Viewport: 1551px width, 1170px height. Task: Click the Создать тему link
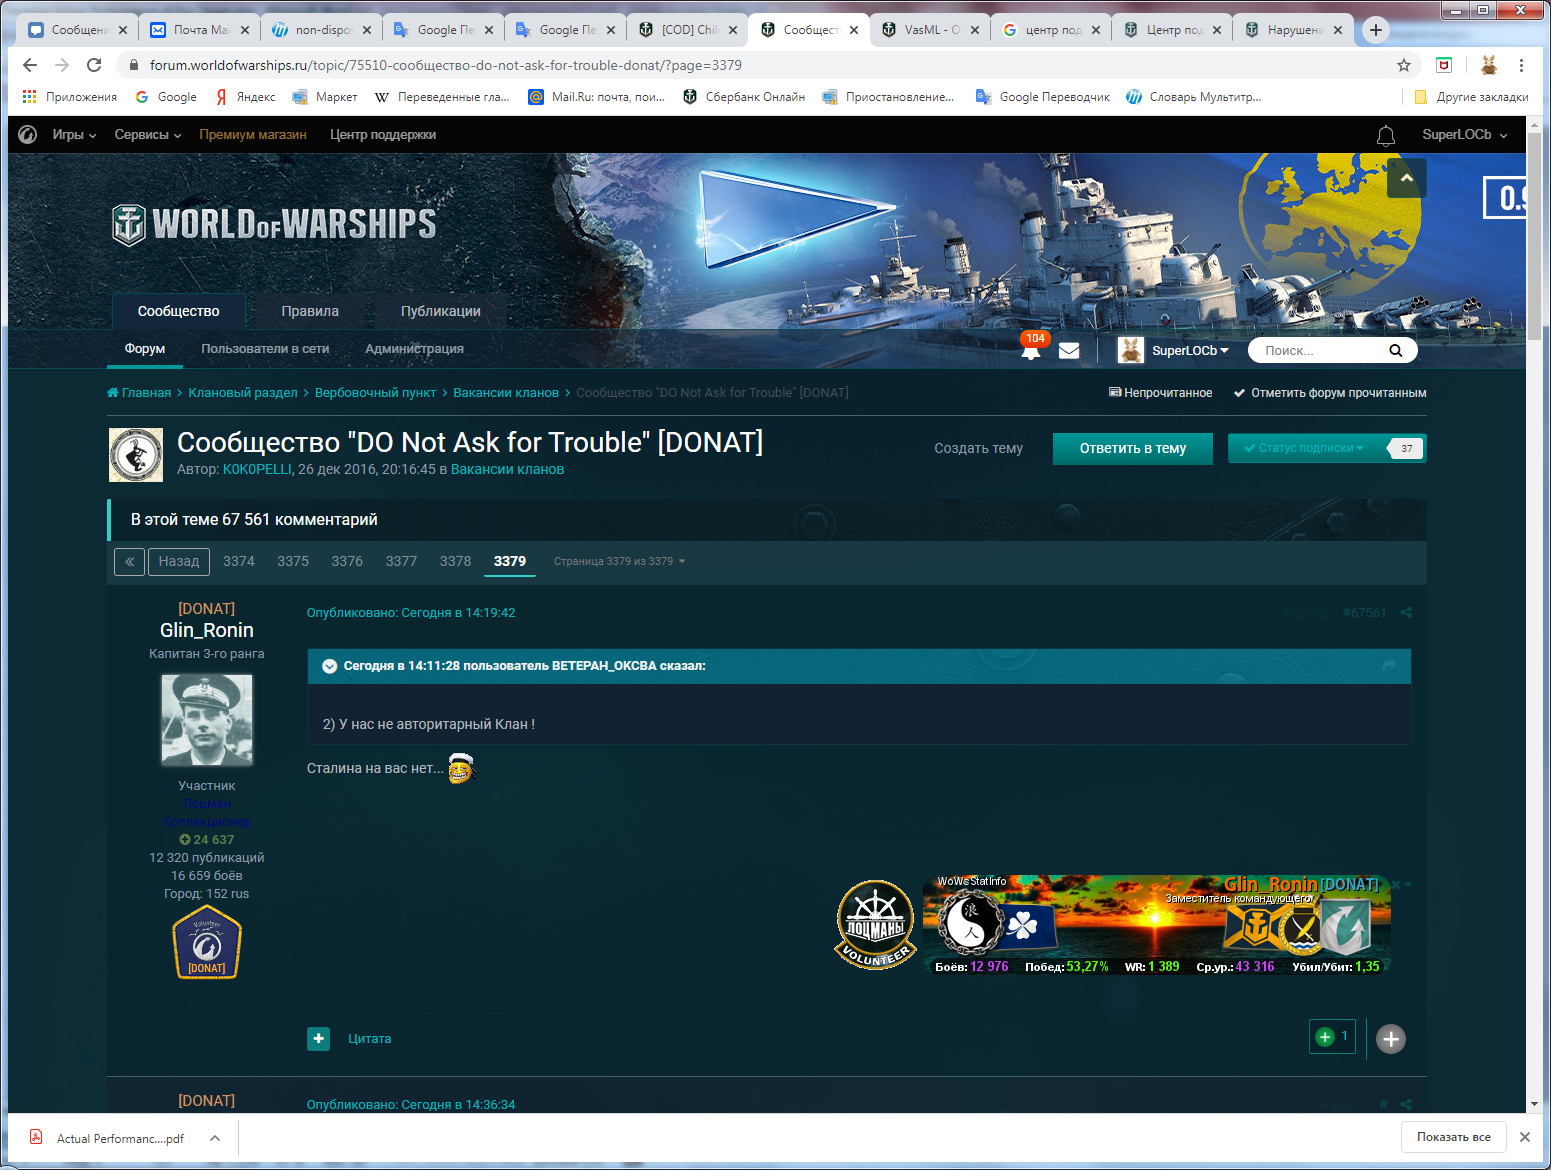[x=978, y=448]
